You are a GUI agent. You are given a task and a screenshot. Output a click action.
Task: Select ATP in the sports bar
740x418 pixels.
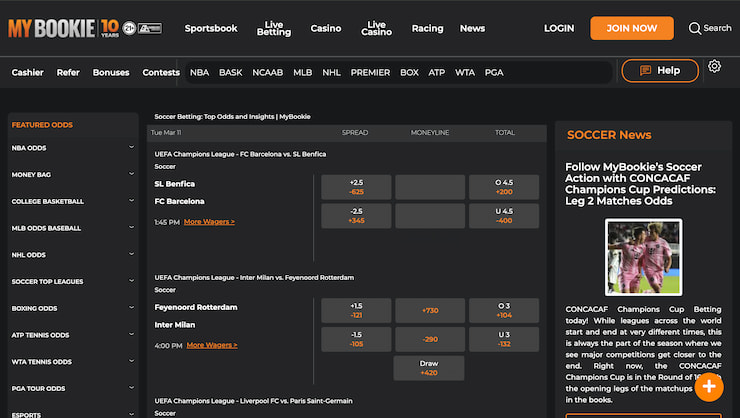[x=437, y=73]
